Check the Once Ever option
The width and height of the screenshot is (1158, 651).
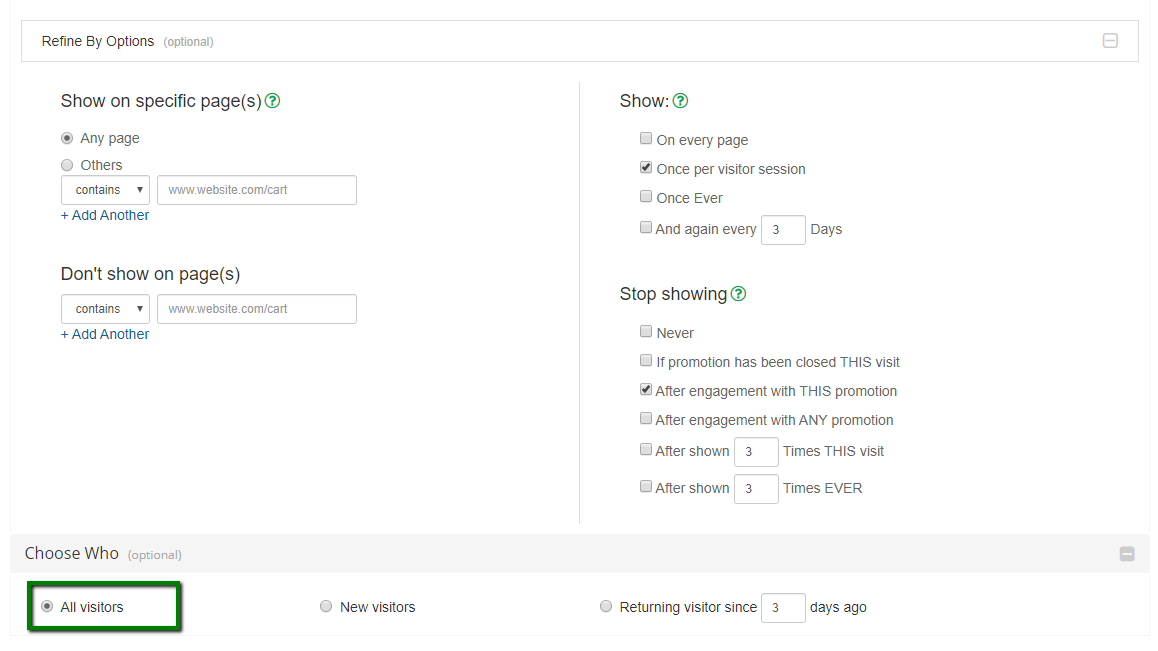[x=646, y=197]
